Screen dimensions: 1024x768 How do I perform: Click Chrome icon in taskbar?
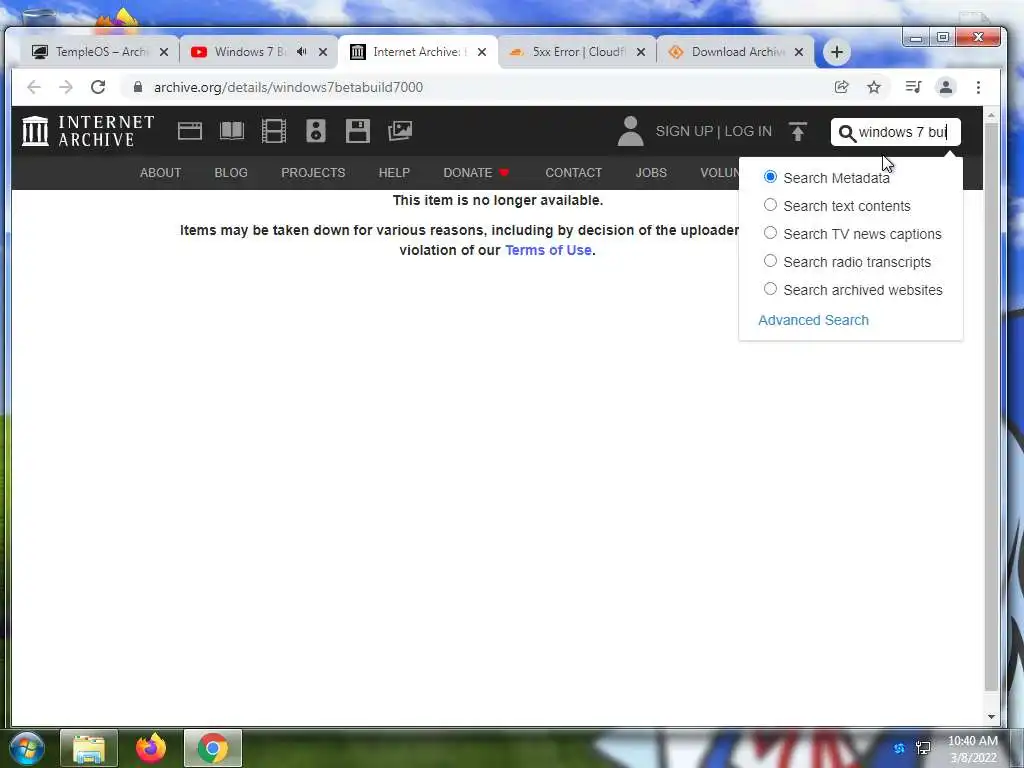[x=213, y=748]
